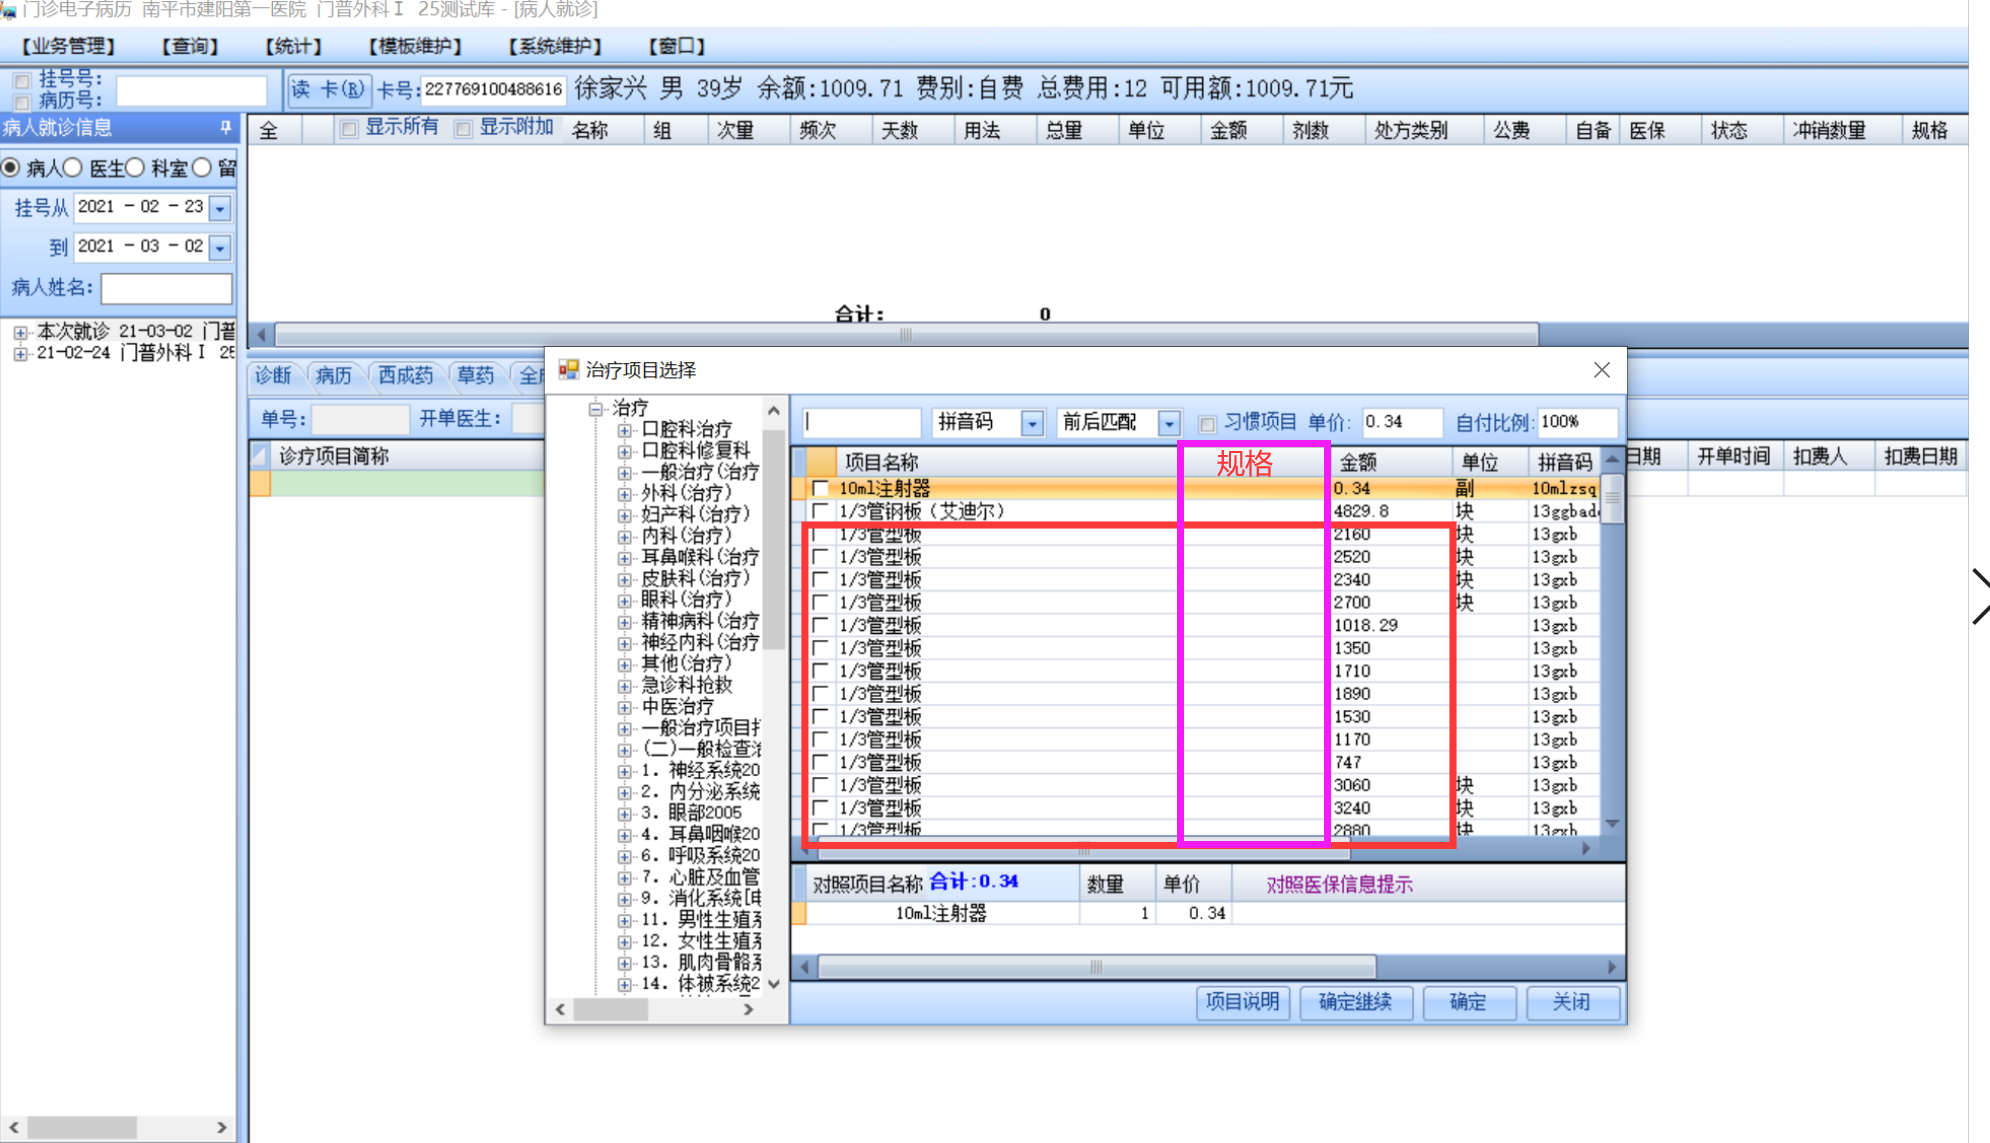Expand the 口腔科治疗 tree node
Viewport: 1990px width, 1143px height.
click(x=624, y=430)
